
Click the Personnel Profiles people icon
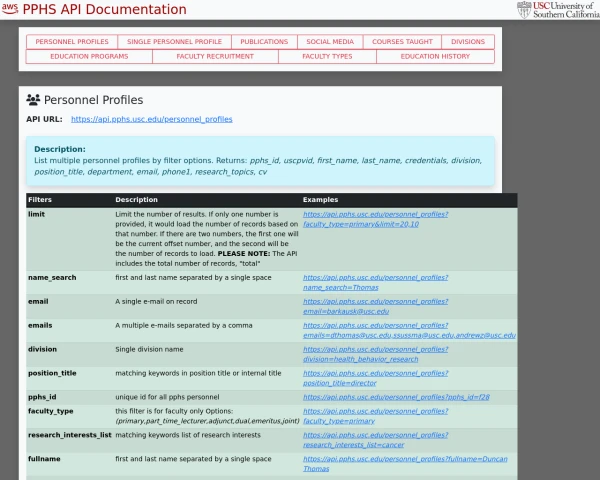point(33,100)
